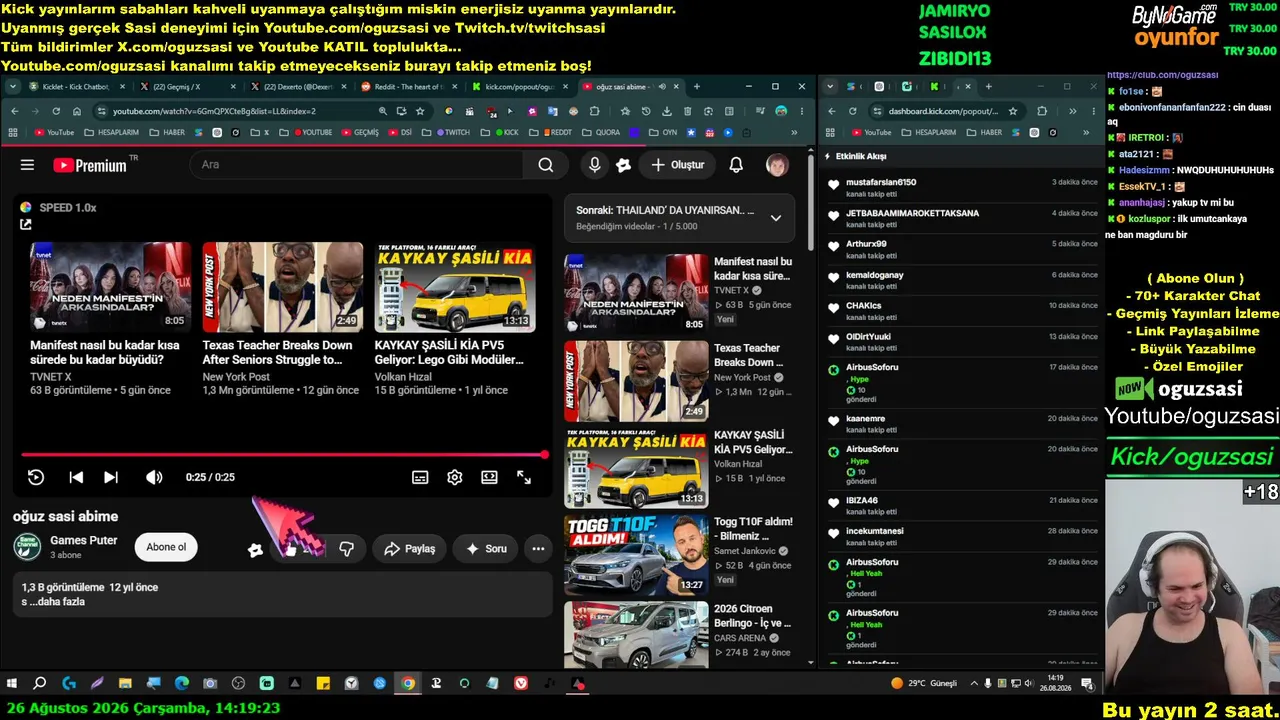Image resolution: width=1280 pixels, height=720 pixels.
Task: Open Windows taskbar search
Action: click(40, 684)
